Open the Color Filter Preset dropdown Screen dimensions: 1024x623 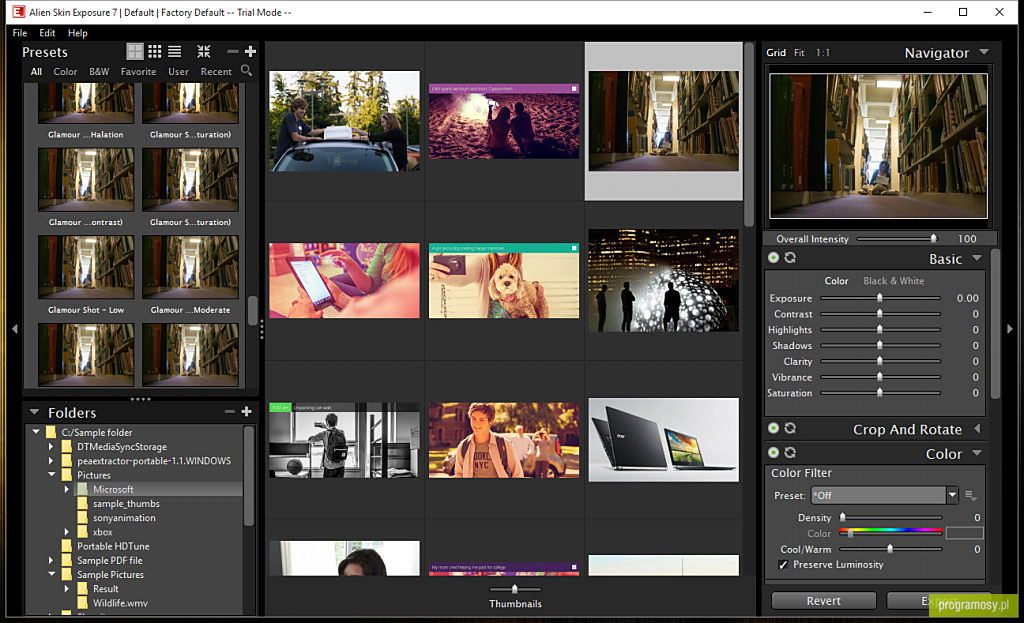(952, 495)
